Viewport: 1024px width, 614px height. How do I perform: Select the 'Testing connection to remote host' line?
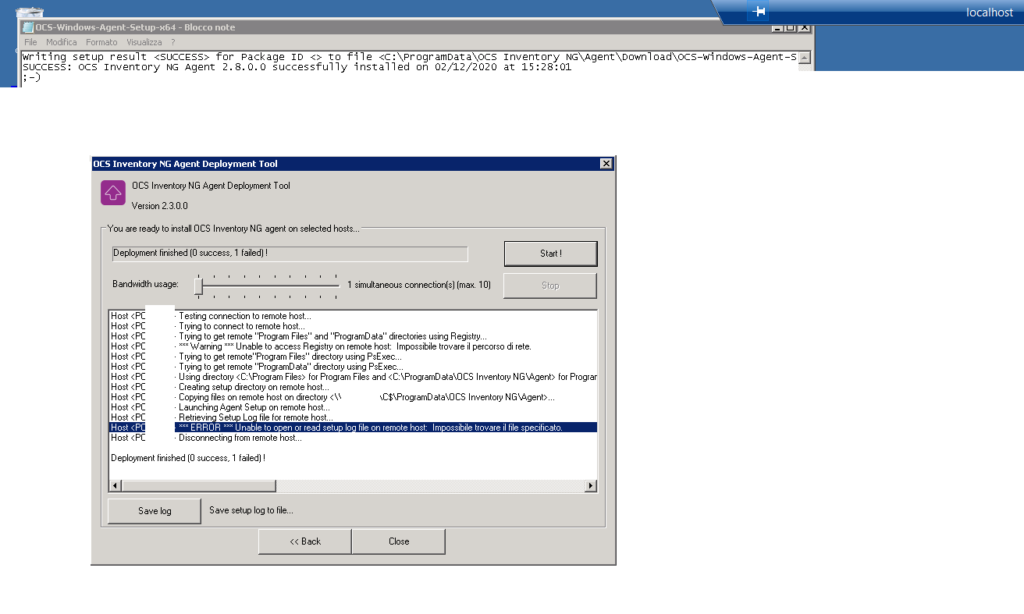point(353,315)
